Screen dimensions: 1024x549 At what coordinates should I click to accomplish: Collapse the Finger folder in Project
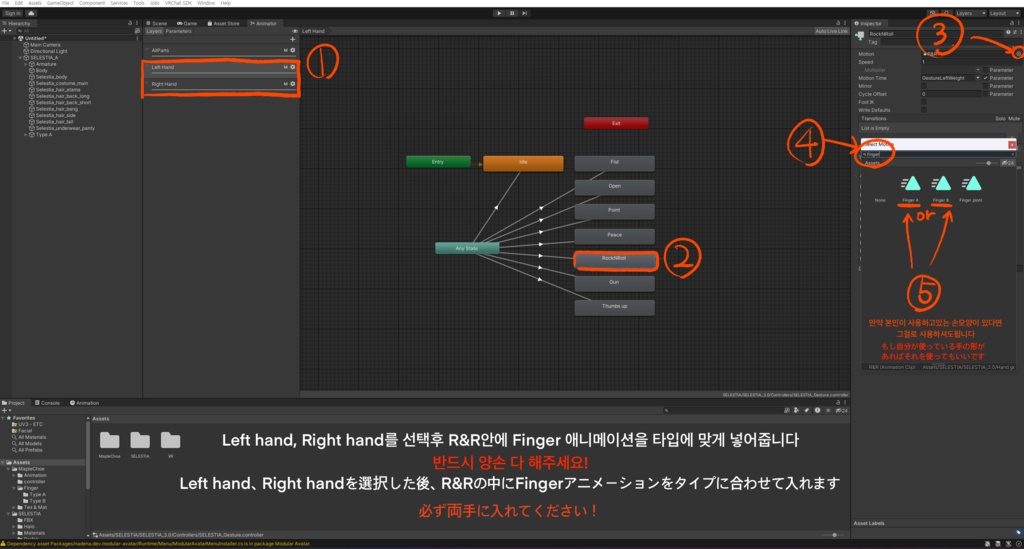[14, 488]
